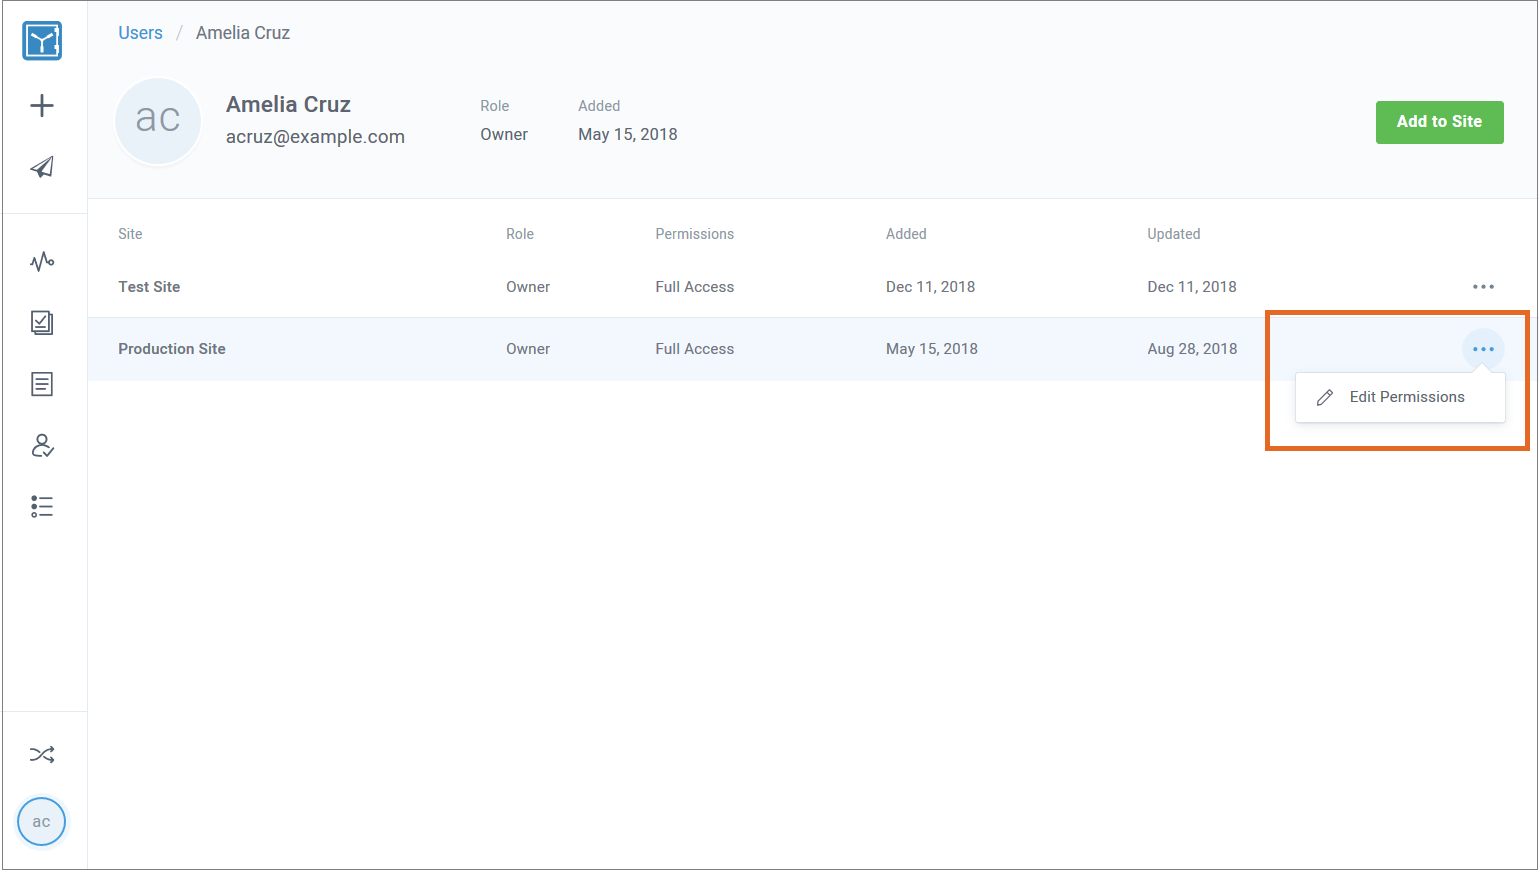Image resolution: width=1539 pixels, height=870 pixels.
Task: Open the ac profile avatar in sidebar
Action: (41, 821)
